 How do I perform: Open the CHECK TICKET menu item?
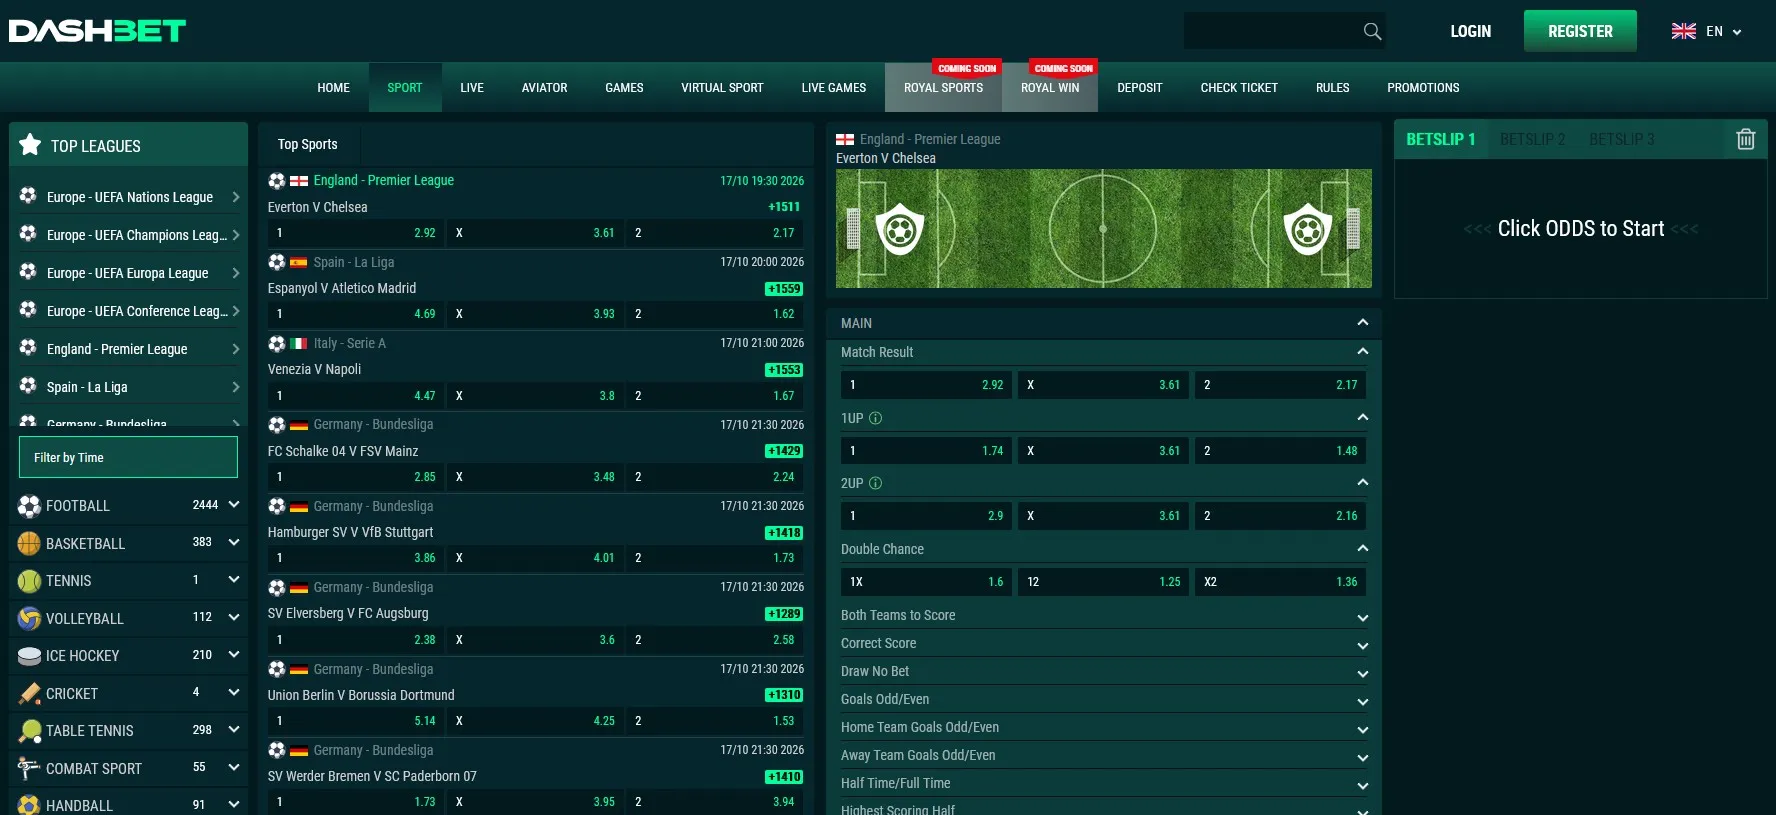click(1239, 88)
